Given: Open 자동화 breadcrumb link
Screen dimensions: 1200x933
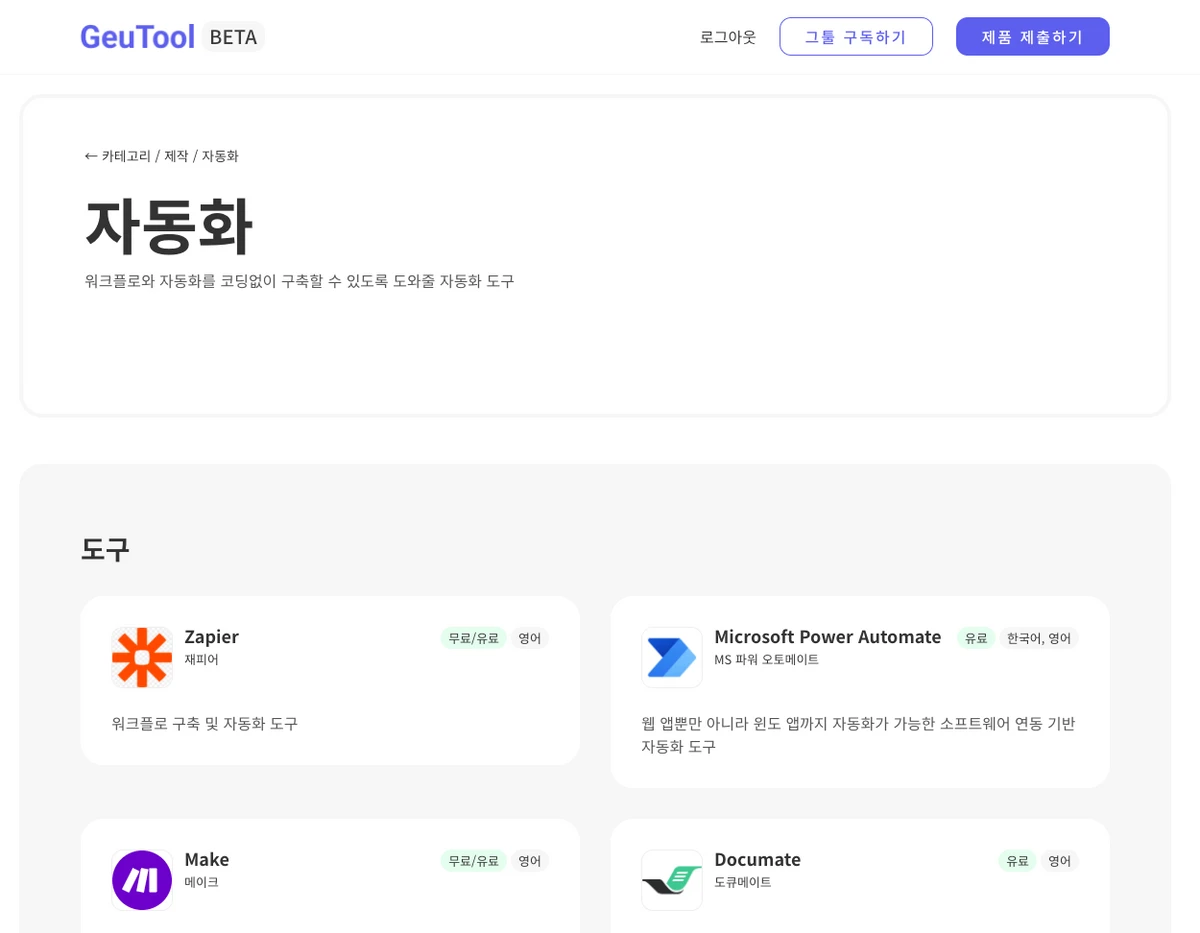Looking at the screenshot, I should point(220,156).
